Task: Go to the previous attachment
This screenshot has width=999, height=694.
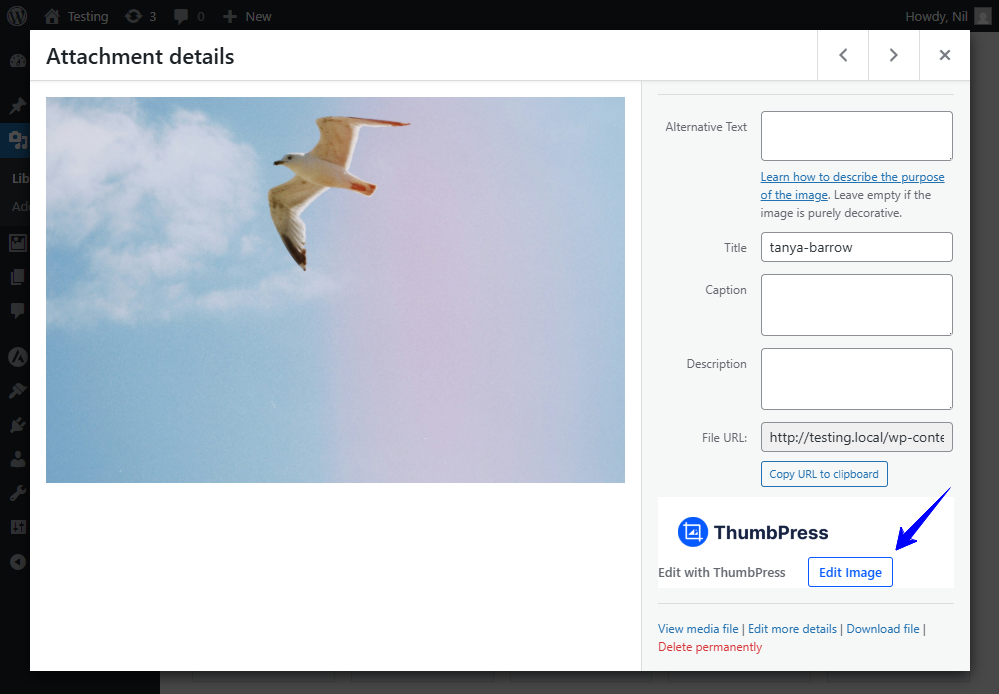Action: (x=843, y=55)
